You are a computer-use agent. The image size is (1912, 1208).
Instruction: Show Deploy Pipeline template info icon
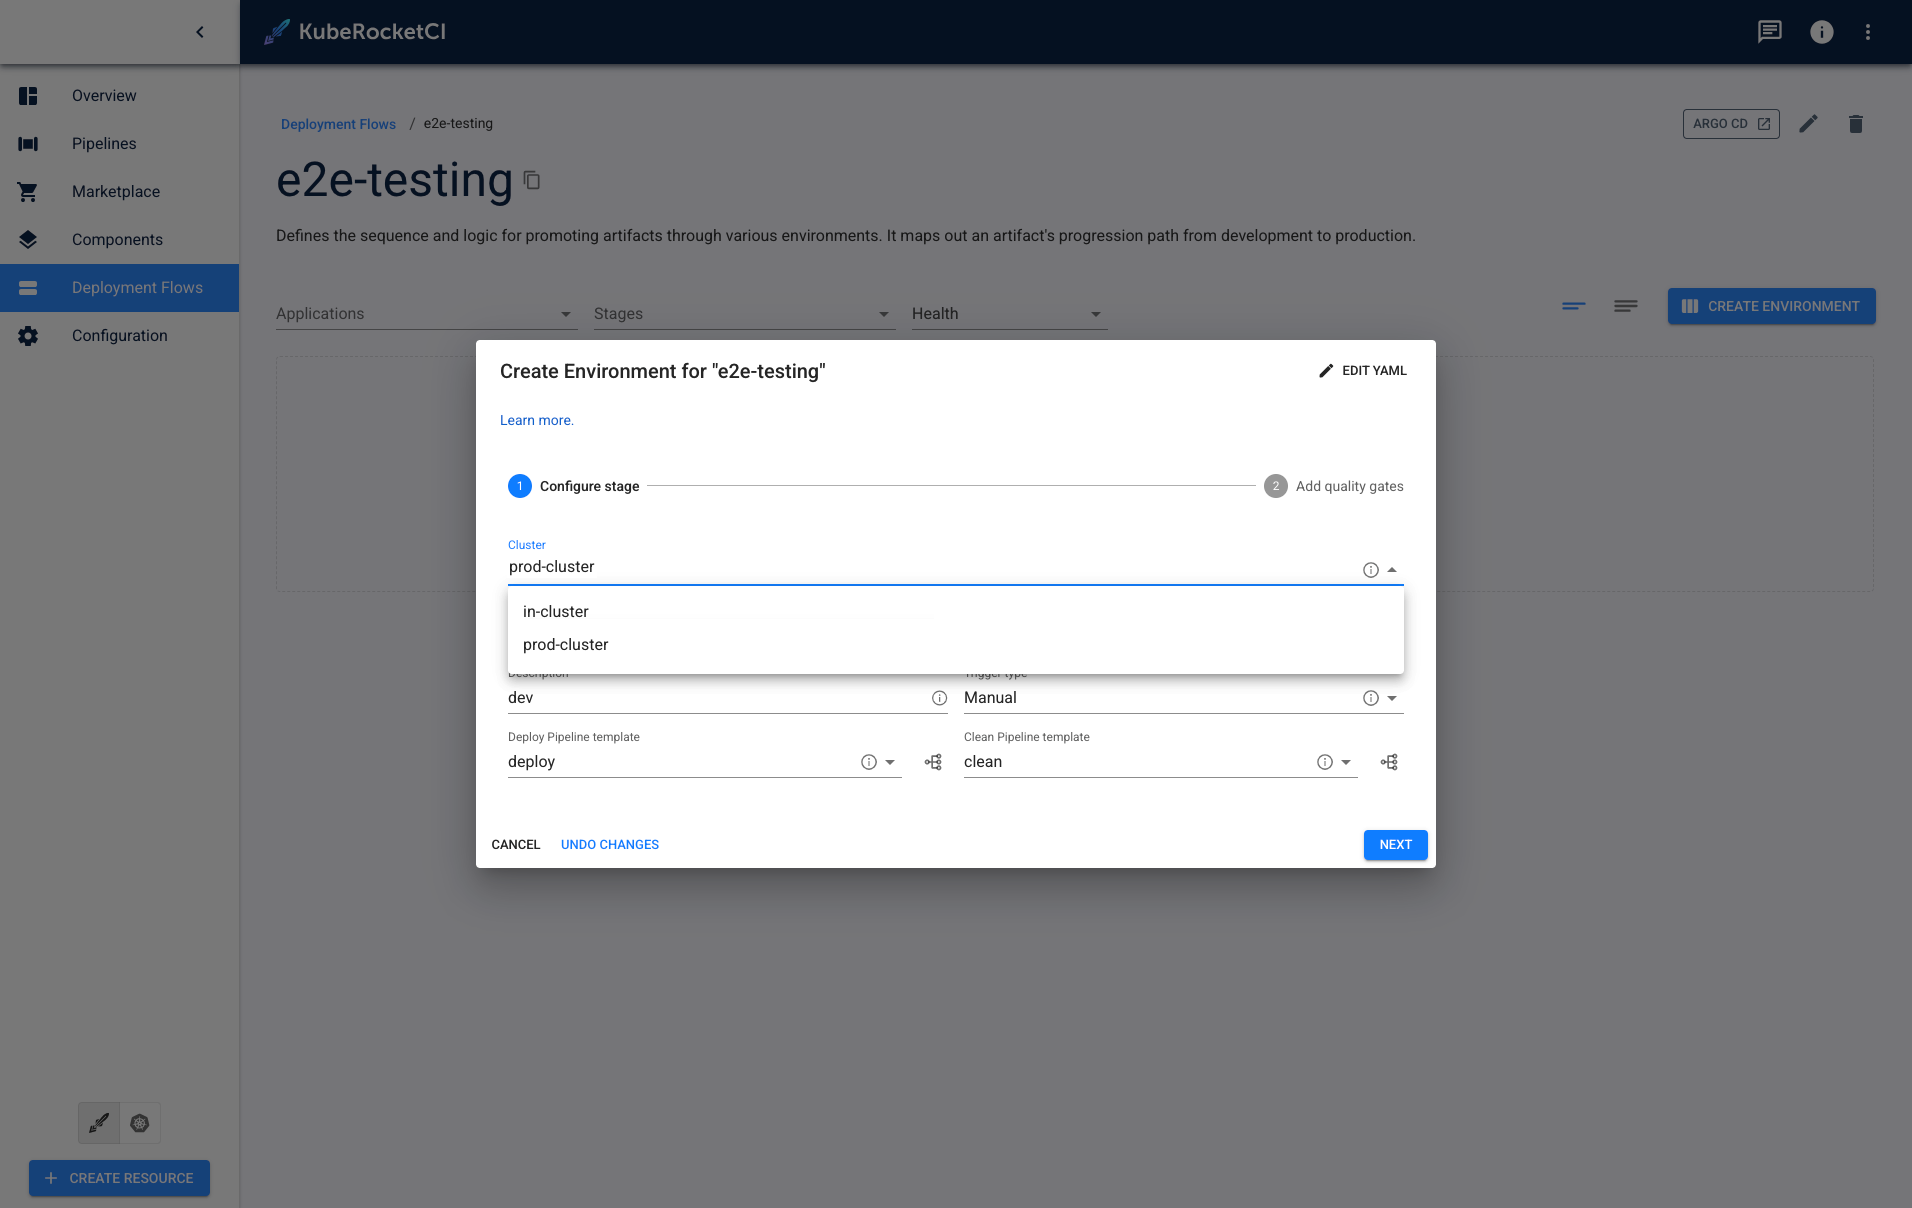869,762
